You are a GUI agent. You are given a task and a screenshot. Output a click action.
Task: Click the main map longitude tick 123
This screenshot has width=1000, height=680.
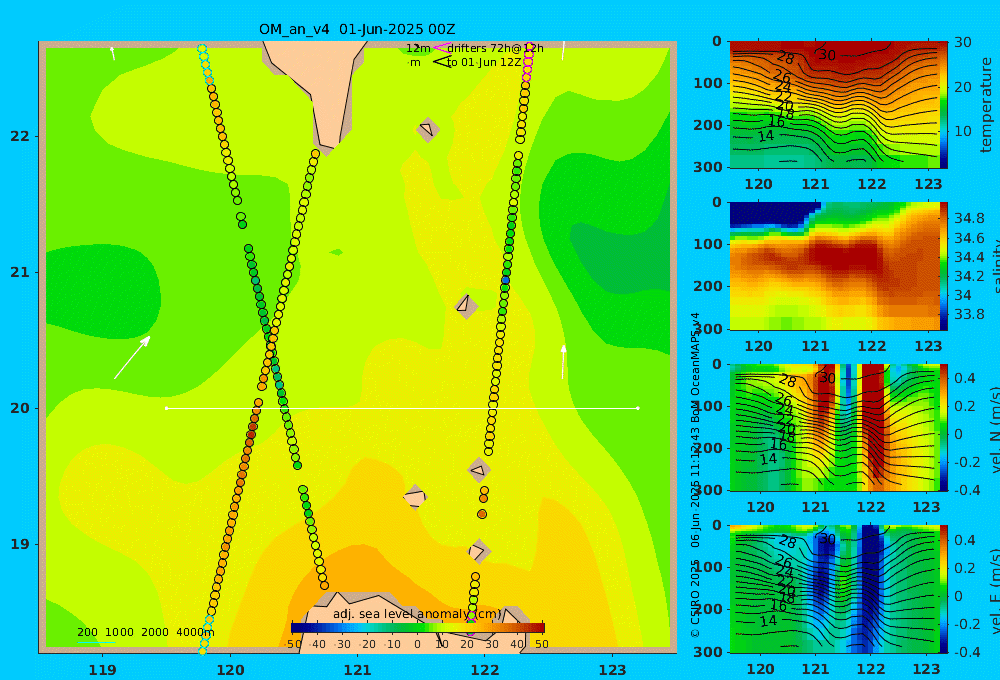coord(612,670)
